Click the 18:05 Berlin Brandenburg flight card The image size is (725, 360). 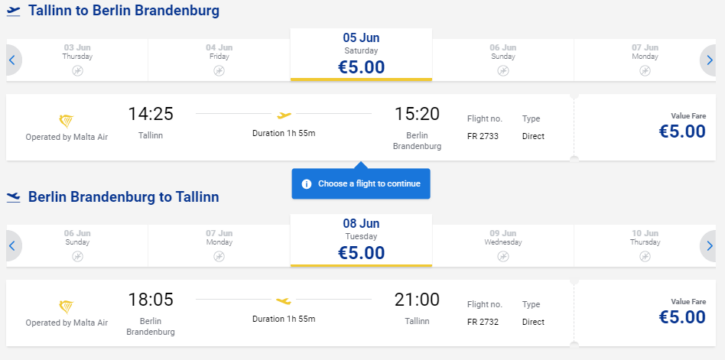point(290,313)
